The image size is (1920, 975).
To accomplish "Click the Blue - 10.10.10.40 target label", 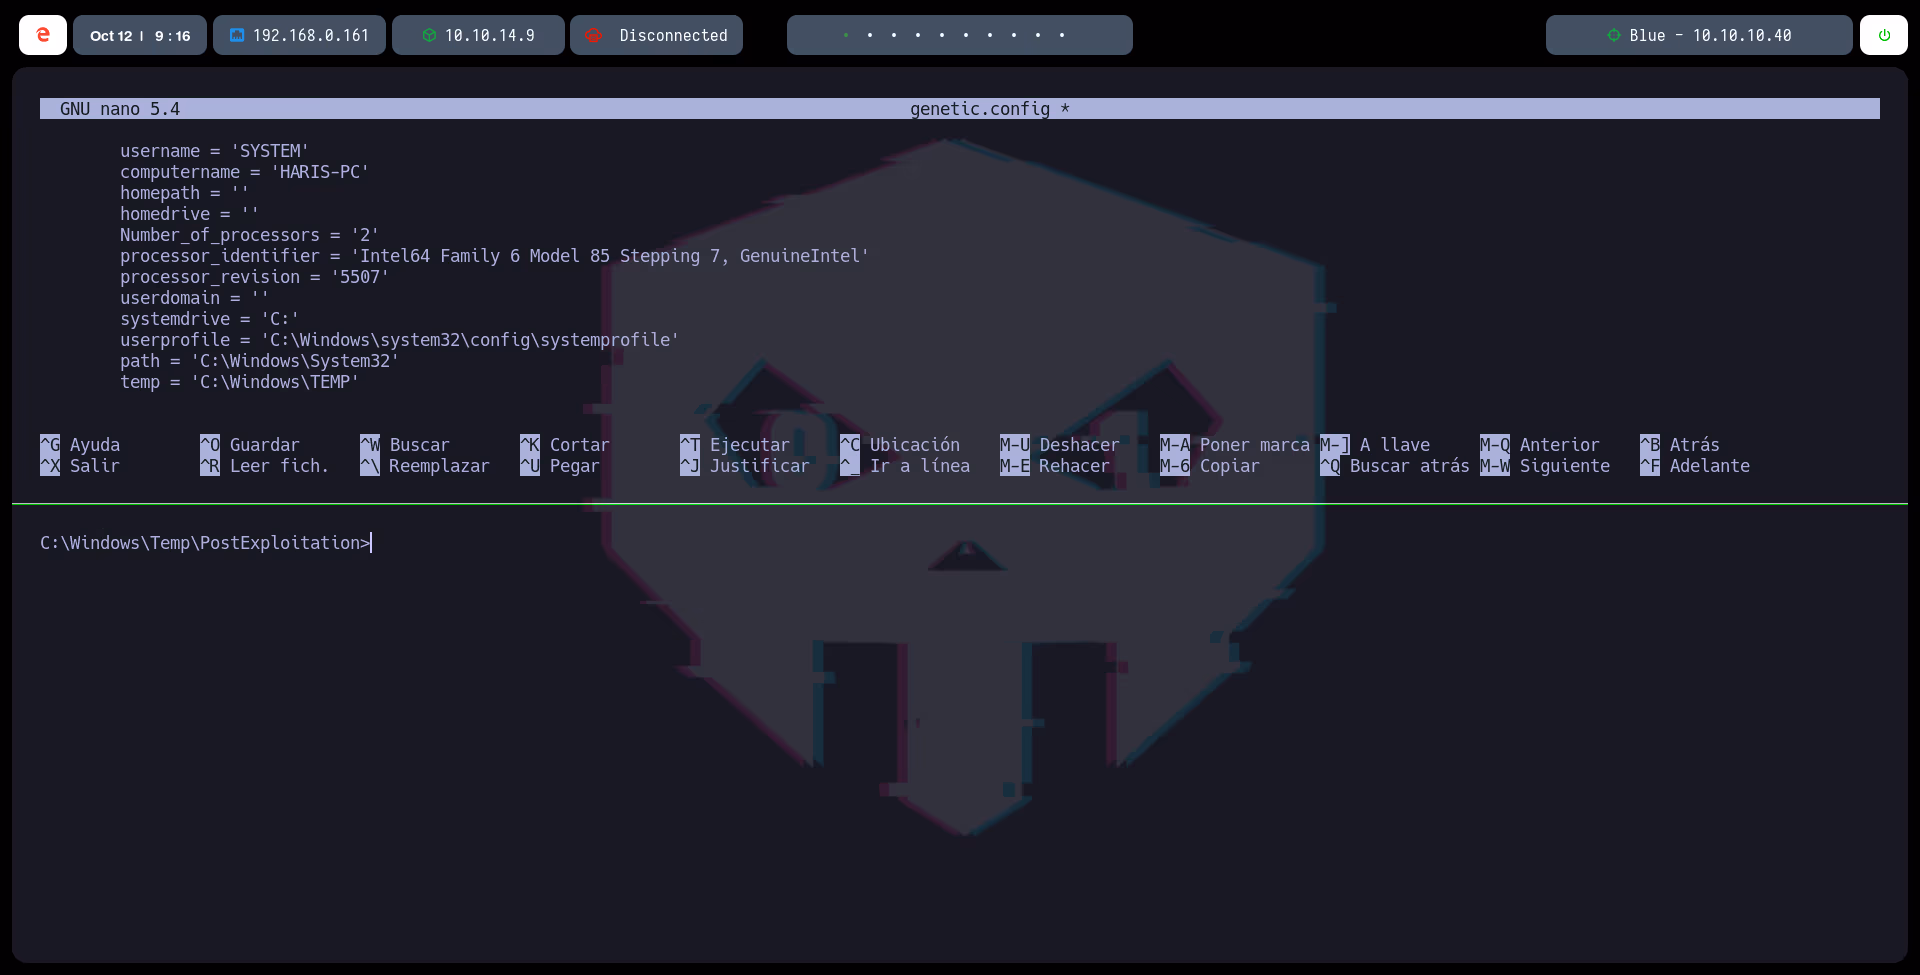I will tap(1710, 35).
